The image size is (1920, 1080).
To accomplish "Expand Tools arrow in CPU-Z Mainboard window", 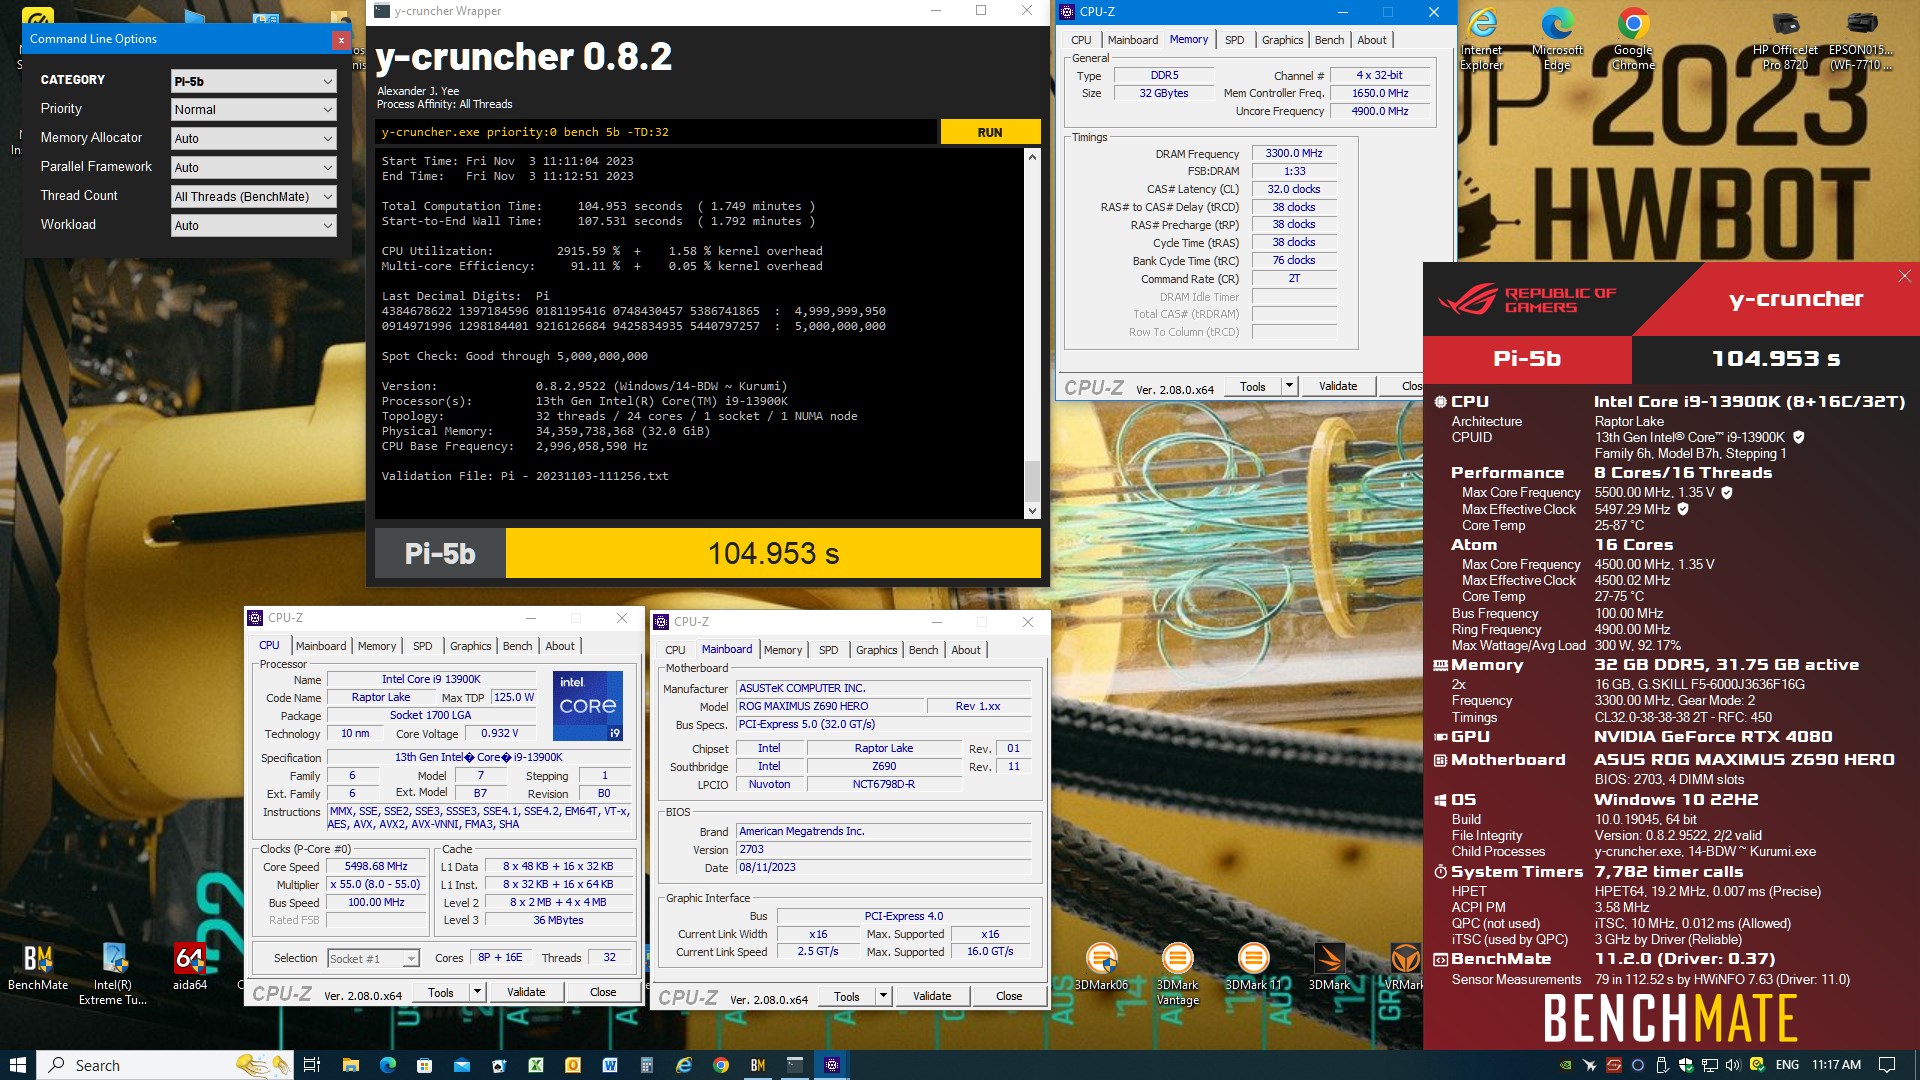I will tap(883, 996).
